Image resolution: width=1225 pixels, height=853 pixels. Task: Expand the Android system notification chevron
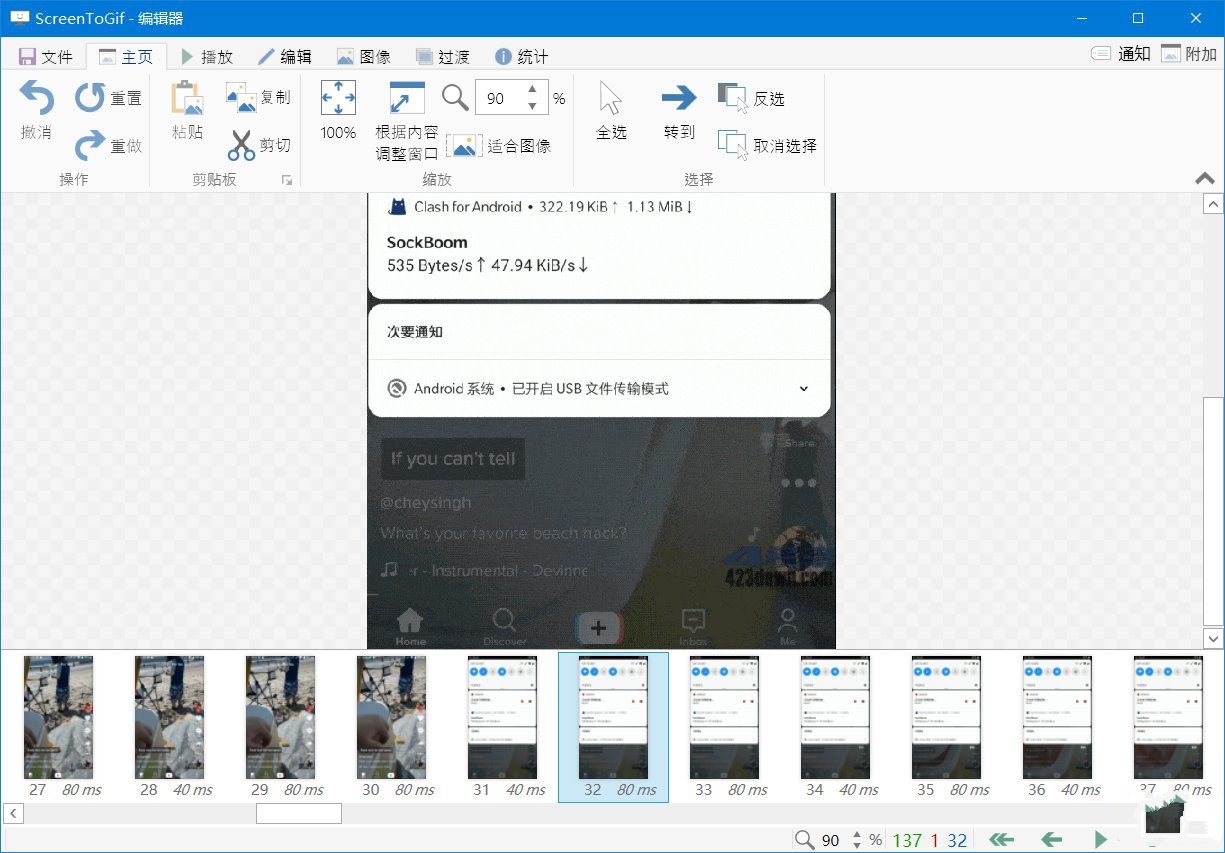(804, 389)
